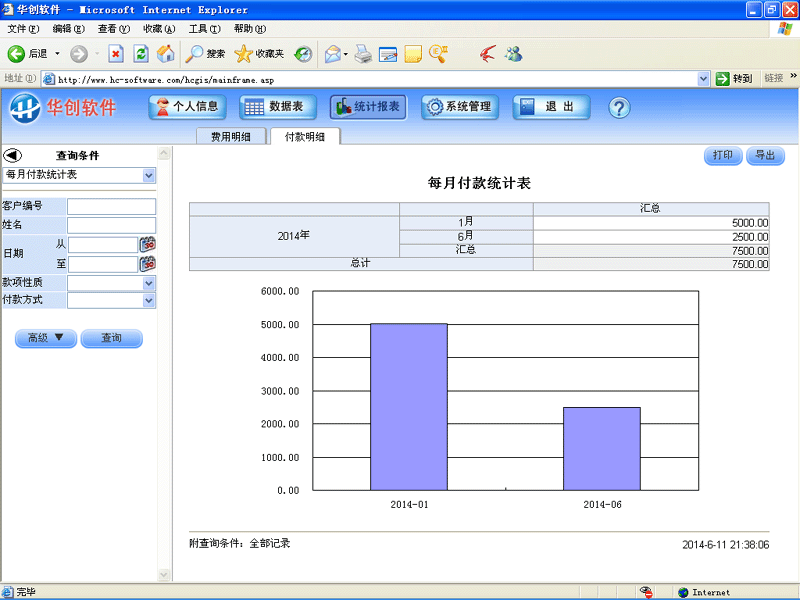
Task: Open 个人信息 personal info section
Action: click(187, 107)
